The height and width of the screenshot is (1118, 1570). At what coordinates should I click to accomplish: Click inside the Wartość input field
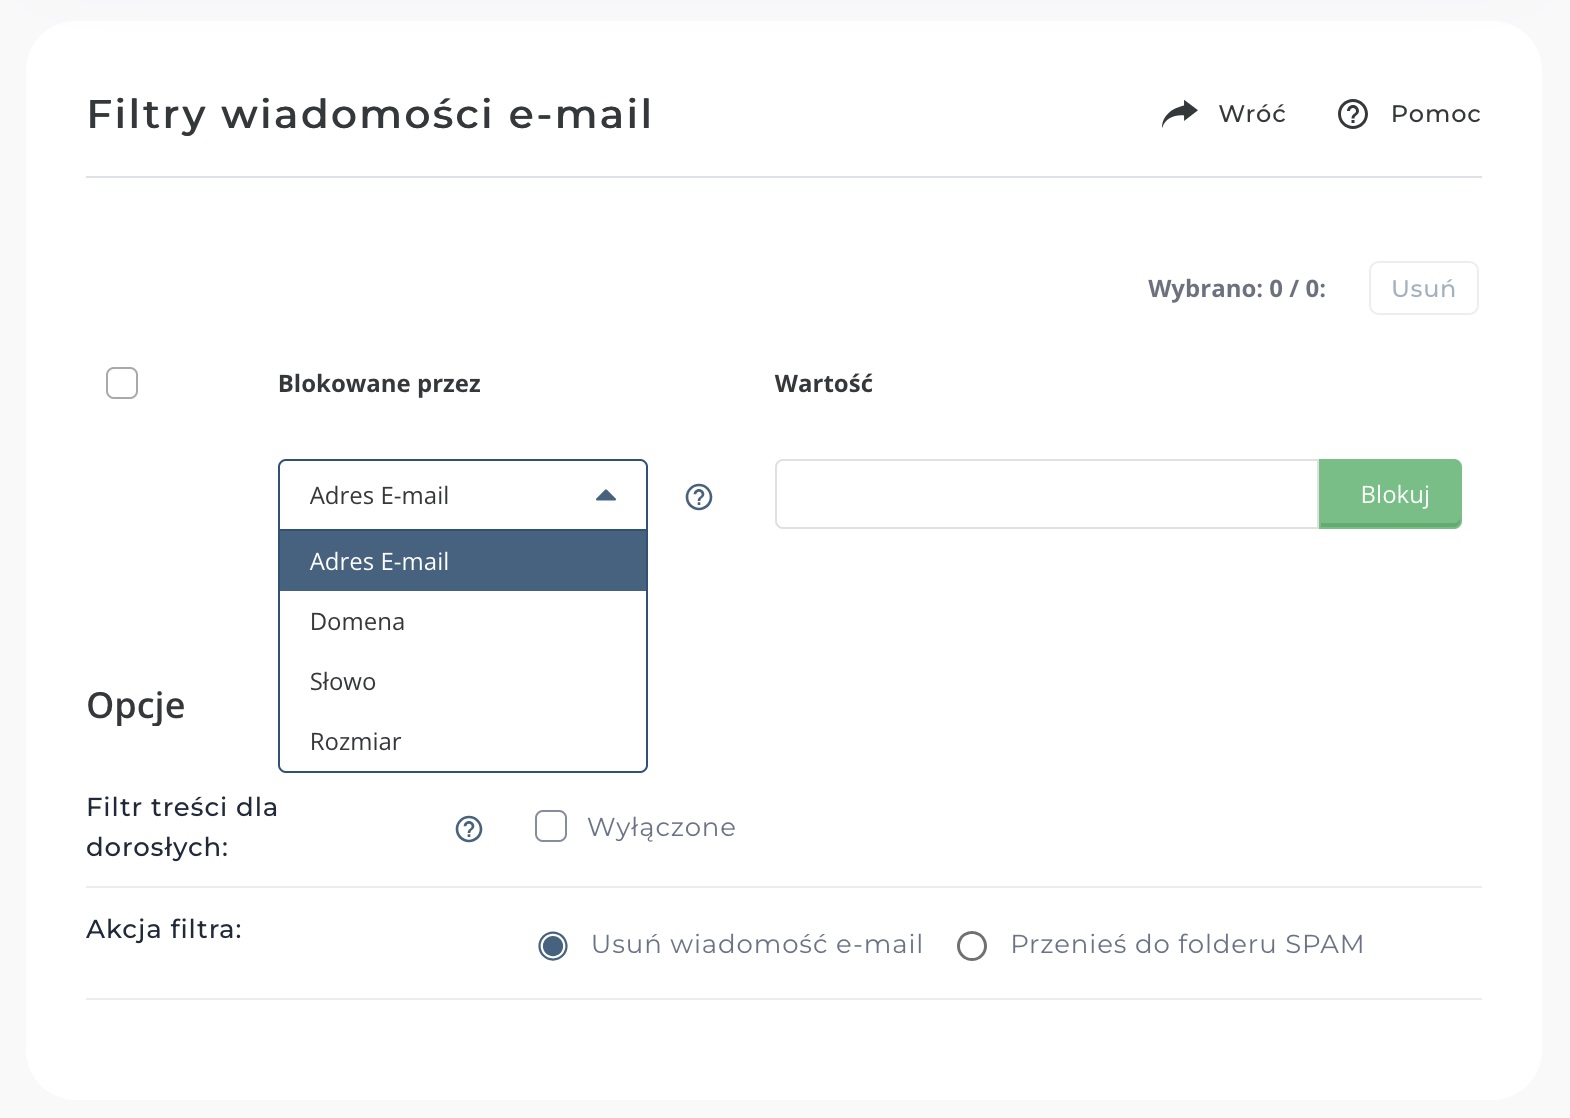tap(1045, 493)
